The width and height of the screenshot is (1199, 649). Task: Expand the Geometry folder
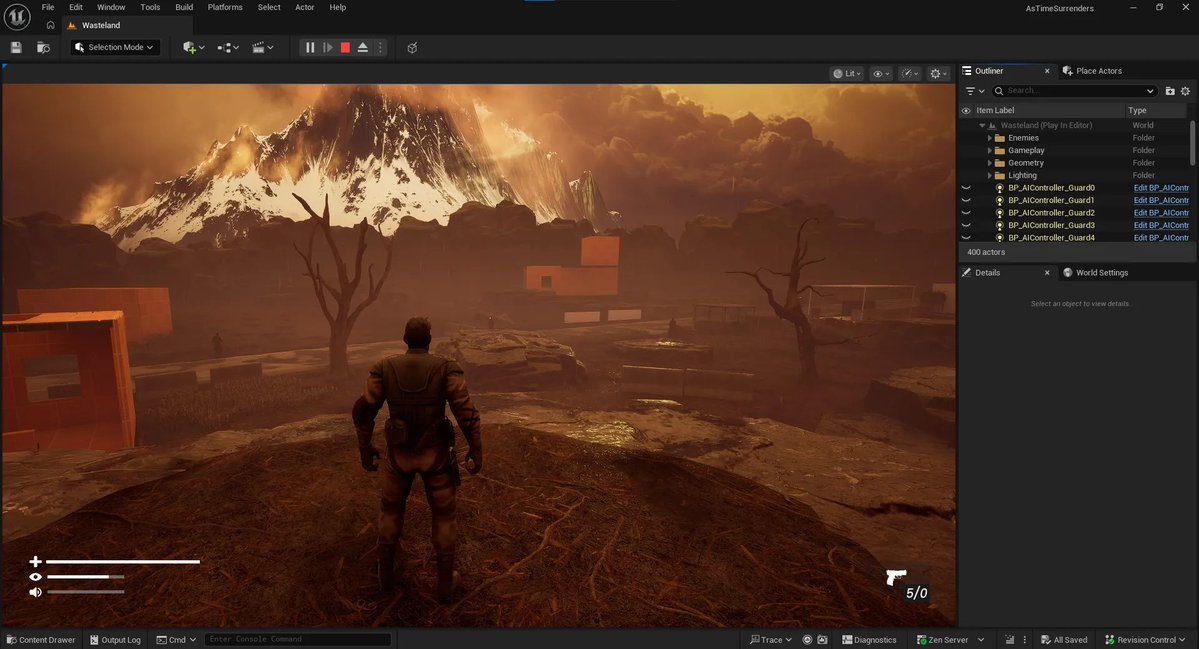coord(989,163)
